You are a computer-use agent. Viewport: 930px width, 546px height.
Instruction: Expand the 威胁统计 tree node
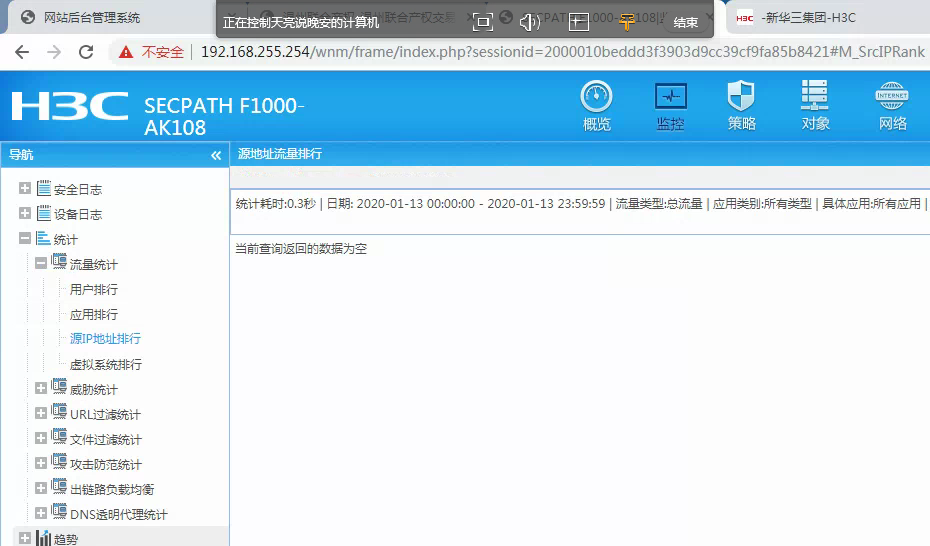point(40,388)
